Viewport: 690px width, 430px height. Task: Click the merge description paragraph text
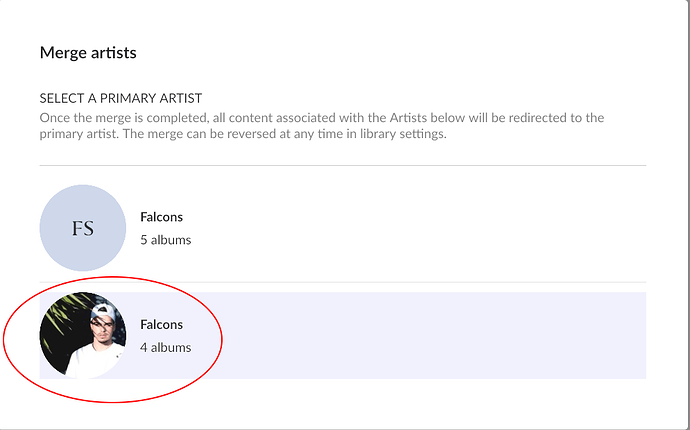(320, 126)
